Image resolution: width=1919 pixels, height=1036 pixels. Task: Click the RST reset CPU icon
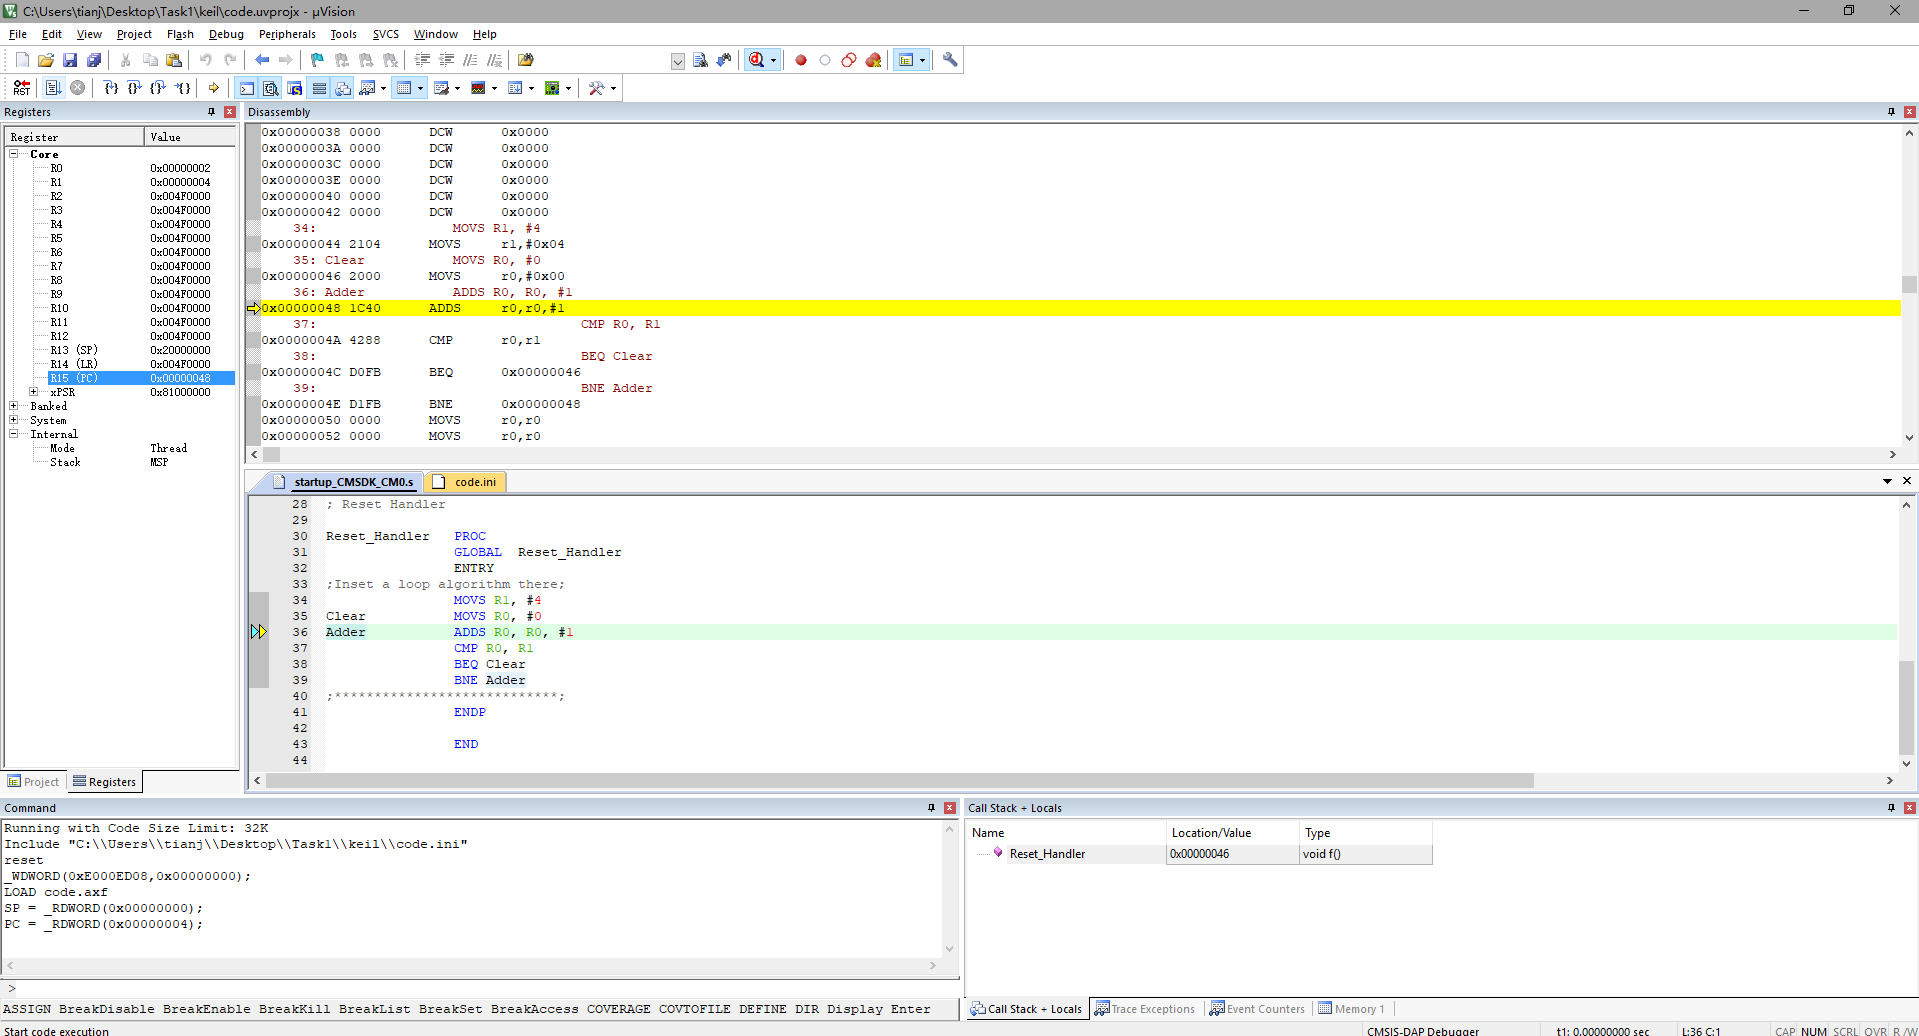tap(22, 88)
